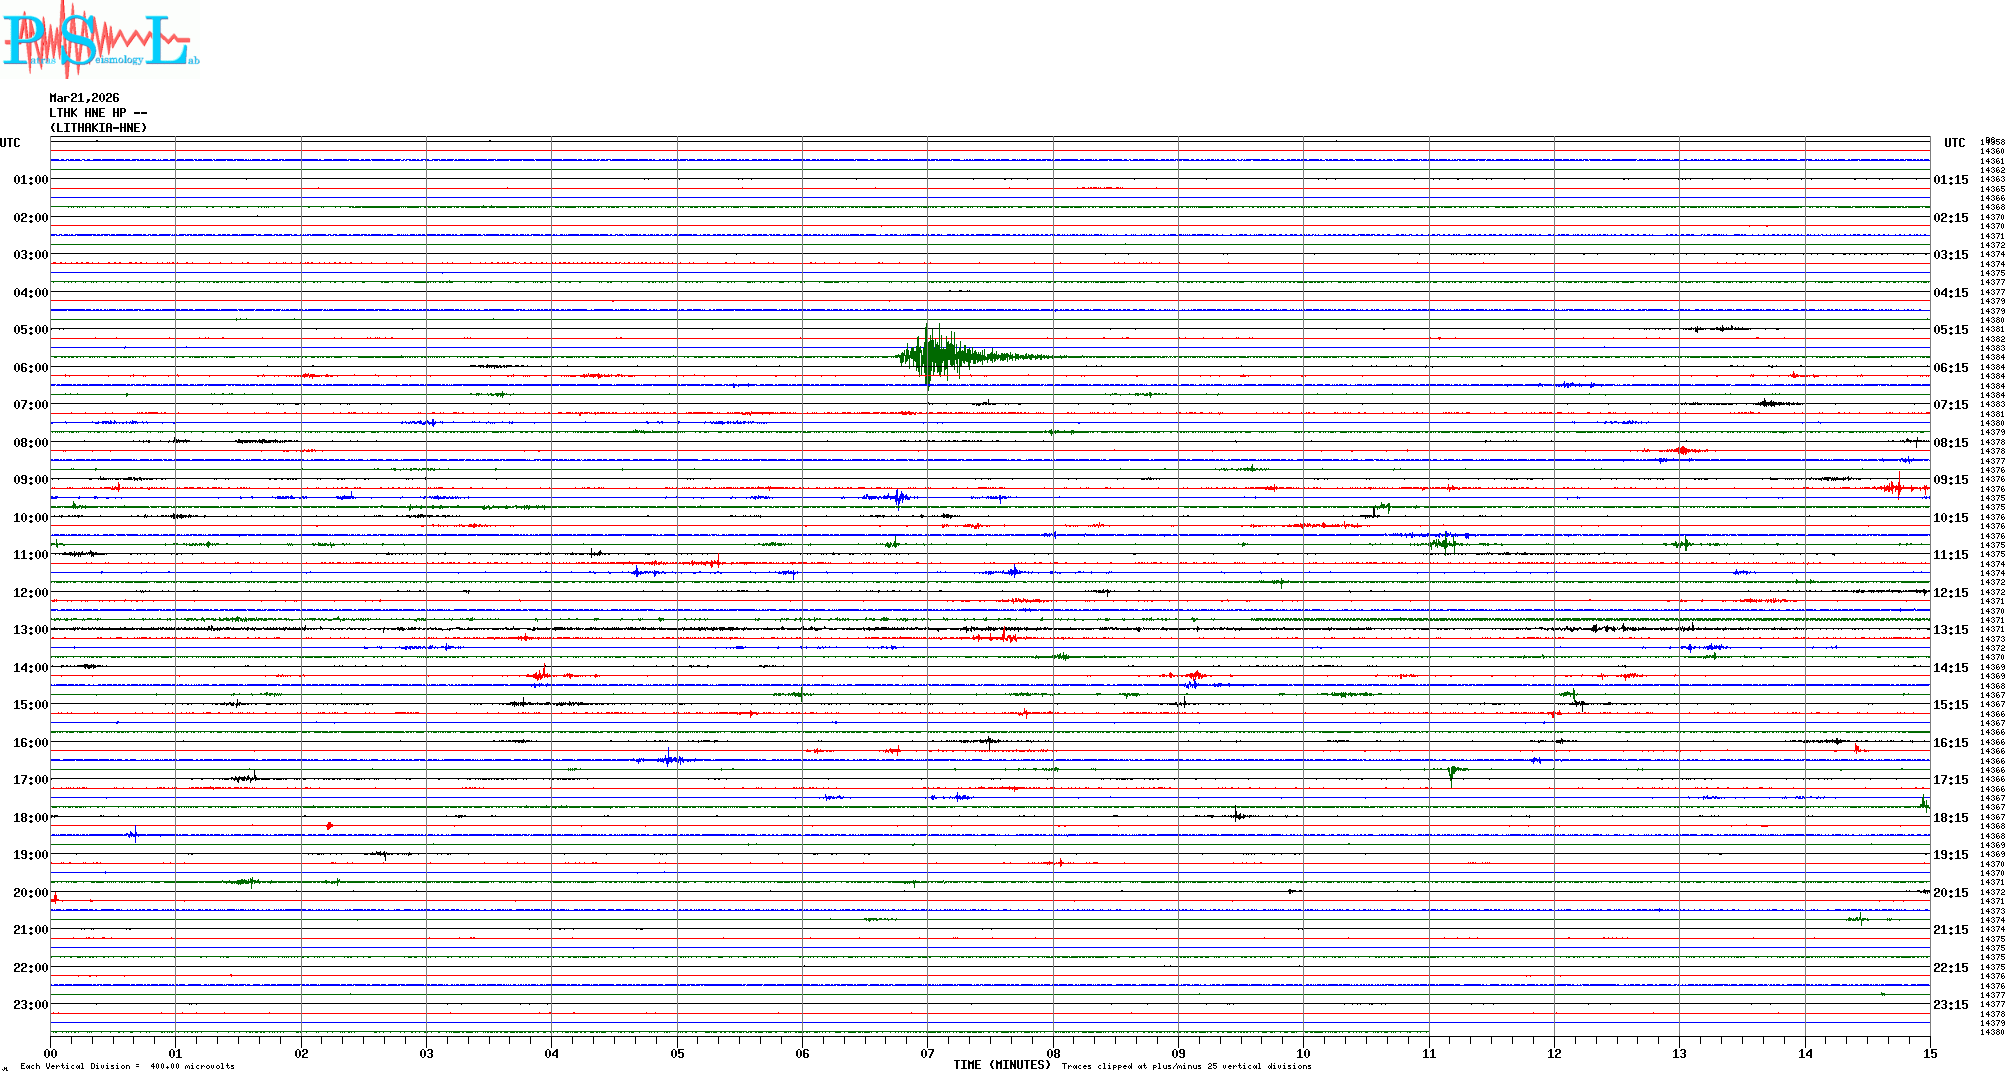Select the 23:00 hour label on left
Screen dimensions: 2010x1080
click(30, 1005)
